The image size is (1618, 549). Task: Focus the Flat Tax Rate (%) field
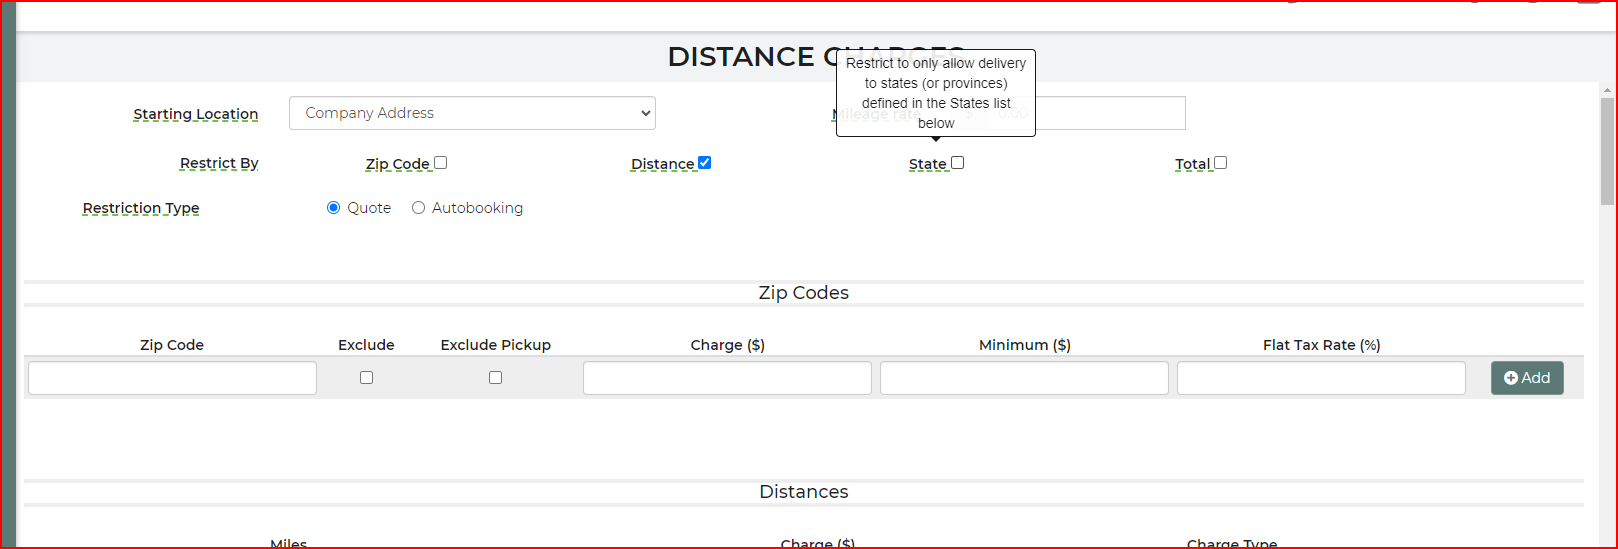pos(1321,378)
